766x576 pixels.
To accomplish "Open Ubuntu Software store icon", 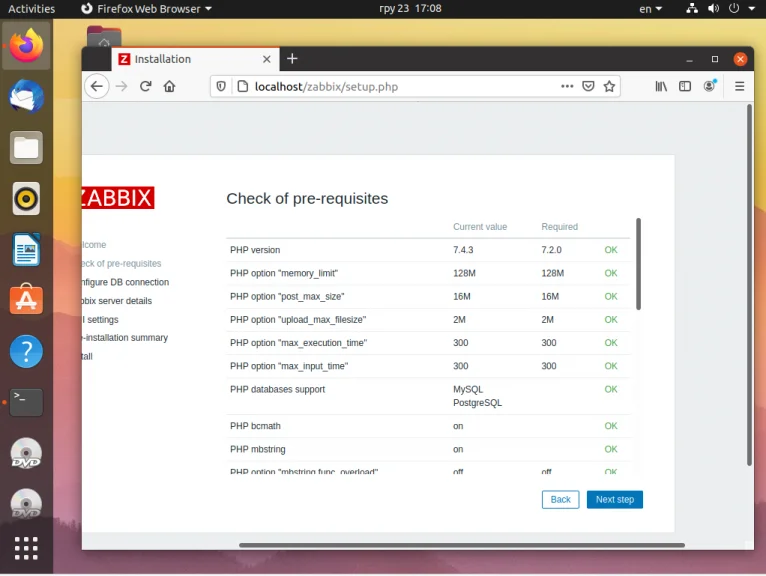I will tap(26, 299).
